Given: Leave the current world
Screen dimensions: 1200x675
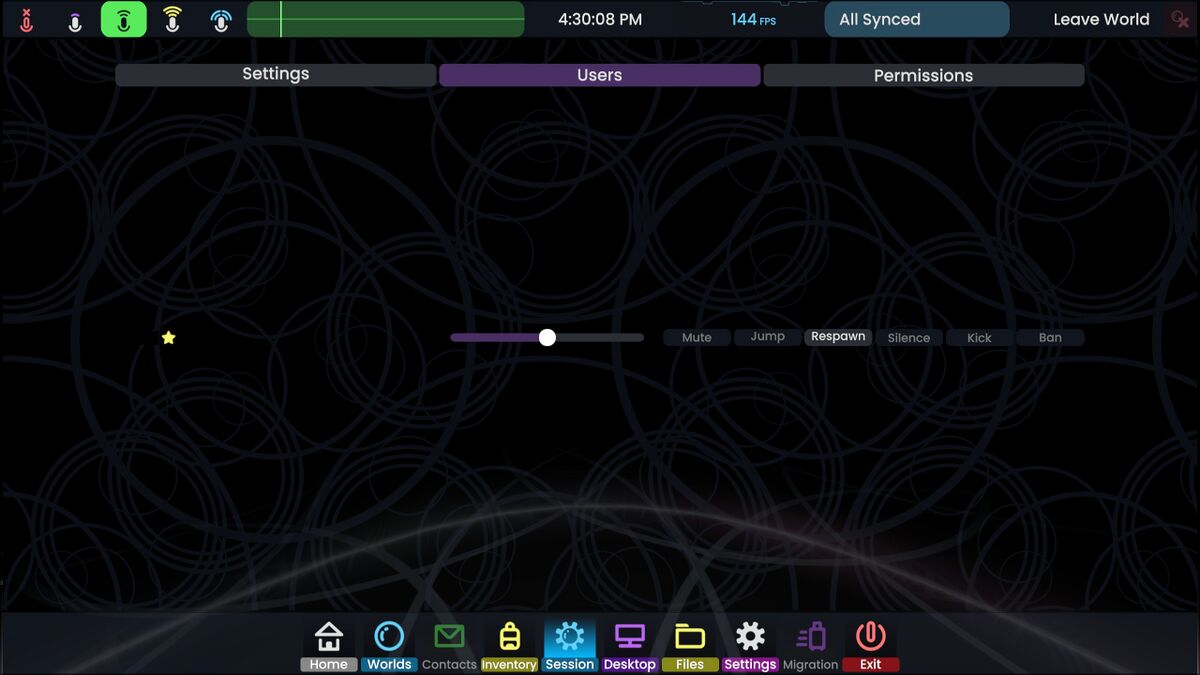Looking at the screenshot, I should coord(1101,19).
